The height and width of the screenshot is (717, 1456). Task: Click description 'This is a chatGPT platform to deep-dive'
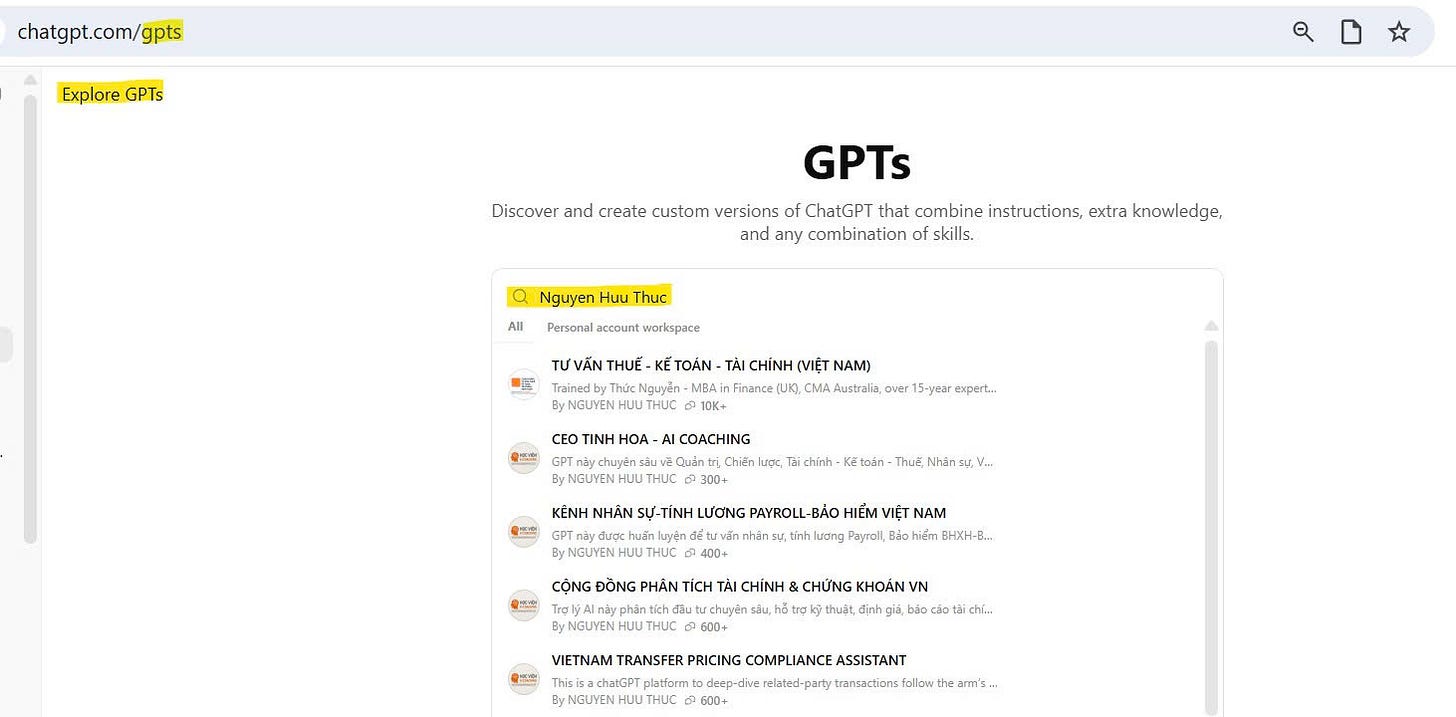pos(774,683)
